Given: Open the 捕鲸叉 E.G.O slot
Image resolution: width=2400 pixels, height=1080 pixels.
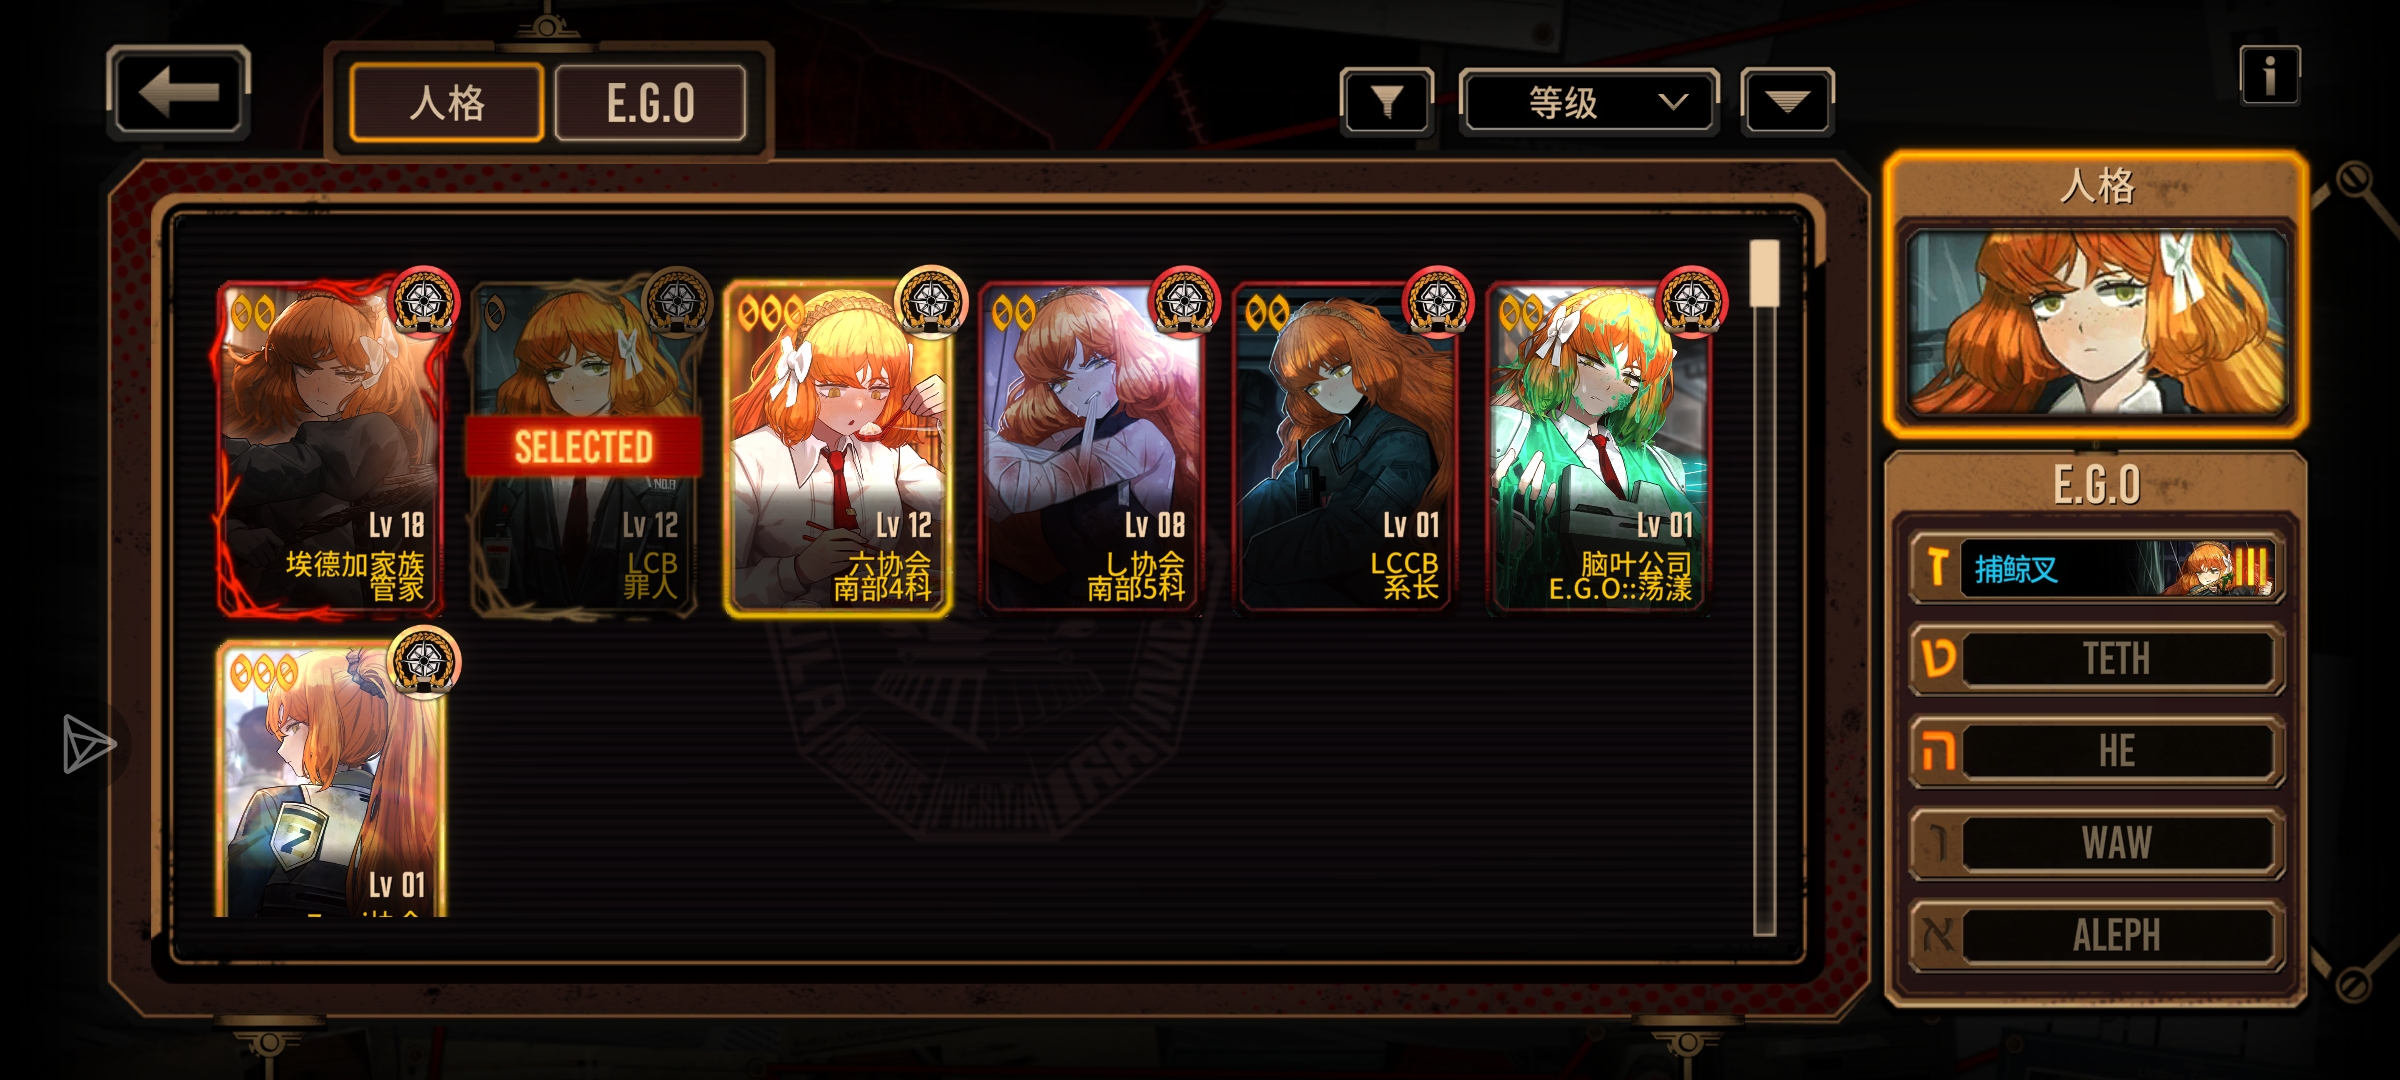Looking at the screenshot, I should point(2097,568).
